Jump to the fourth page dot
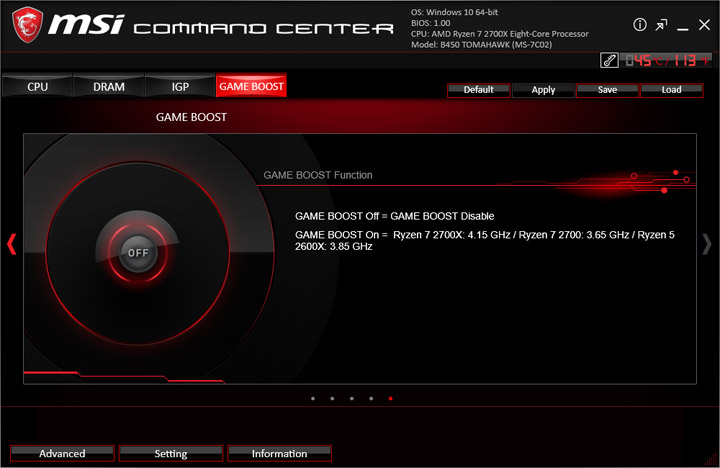720x468 pixels. [x=371, y=399]
